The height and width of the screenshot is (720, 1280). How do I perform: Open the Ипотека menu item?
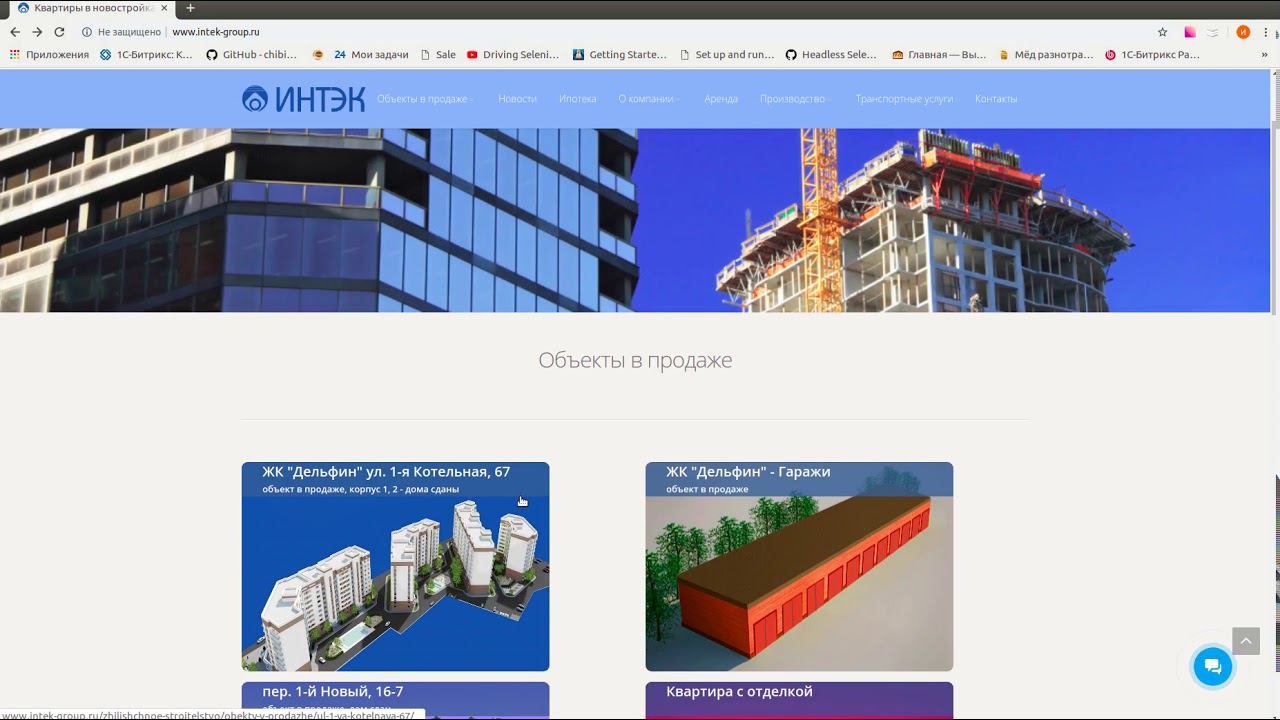pyautogui.click(x=577, y=99)
